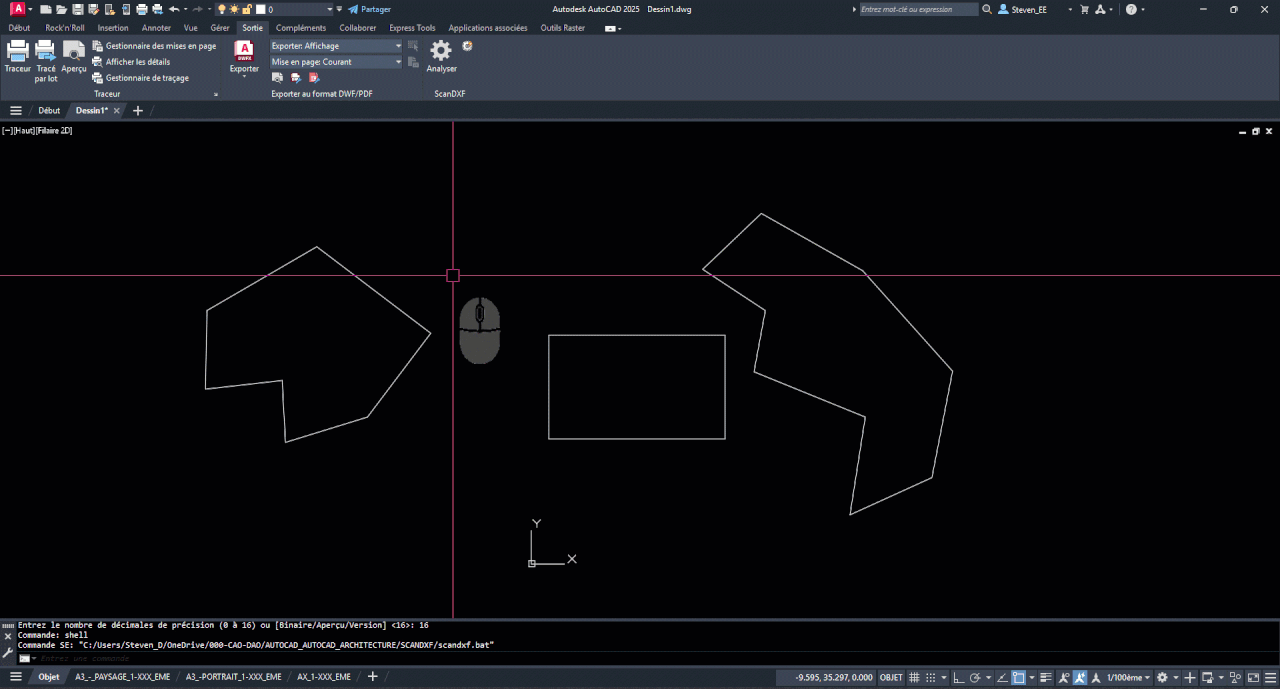Open the Rock'n'Roll ribbon tab
Screen dimensions: 1280x689
click(65, 28)
